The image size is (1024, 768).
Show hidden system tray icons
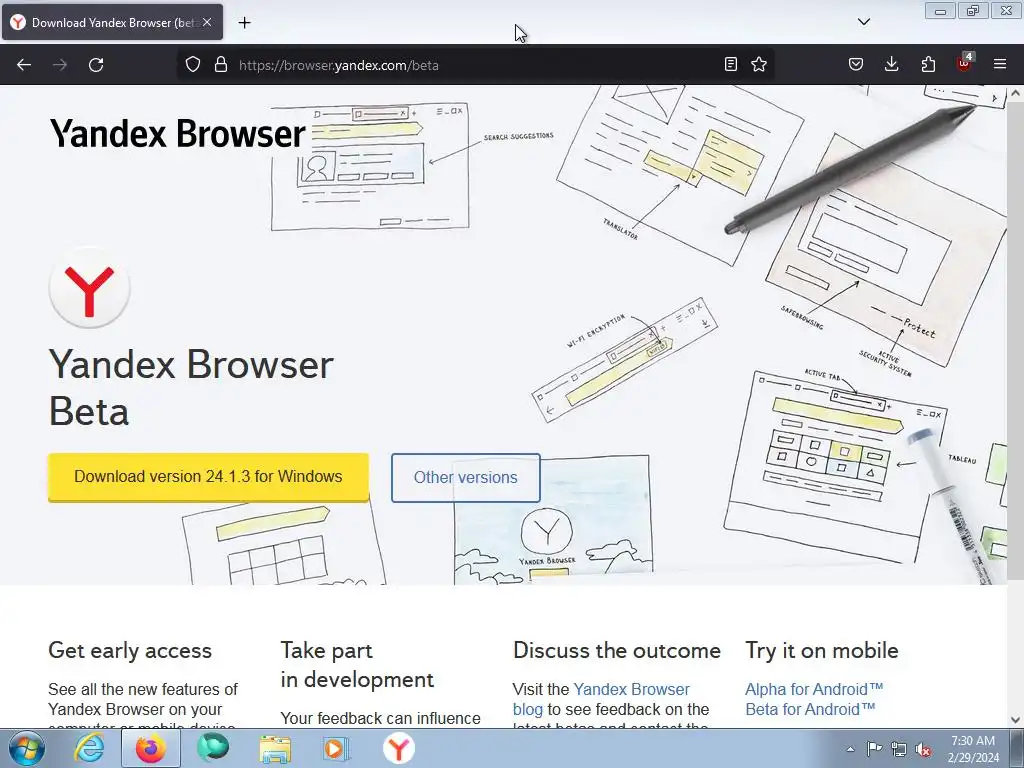click(850, 749)
